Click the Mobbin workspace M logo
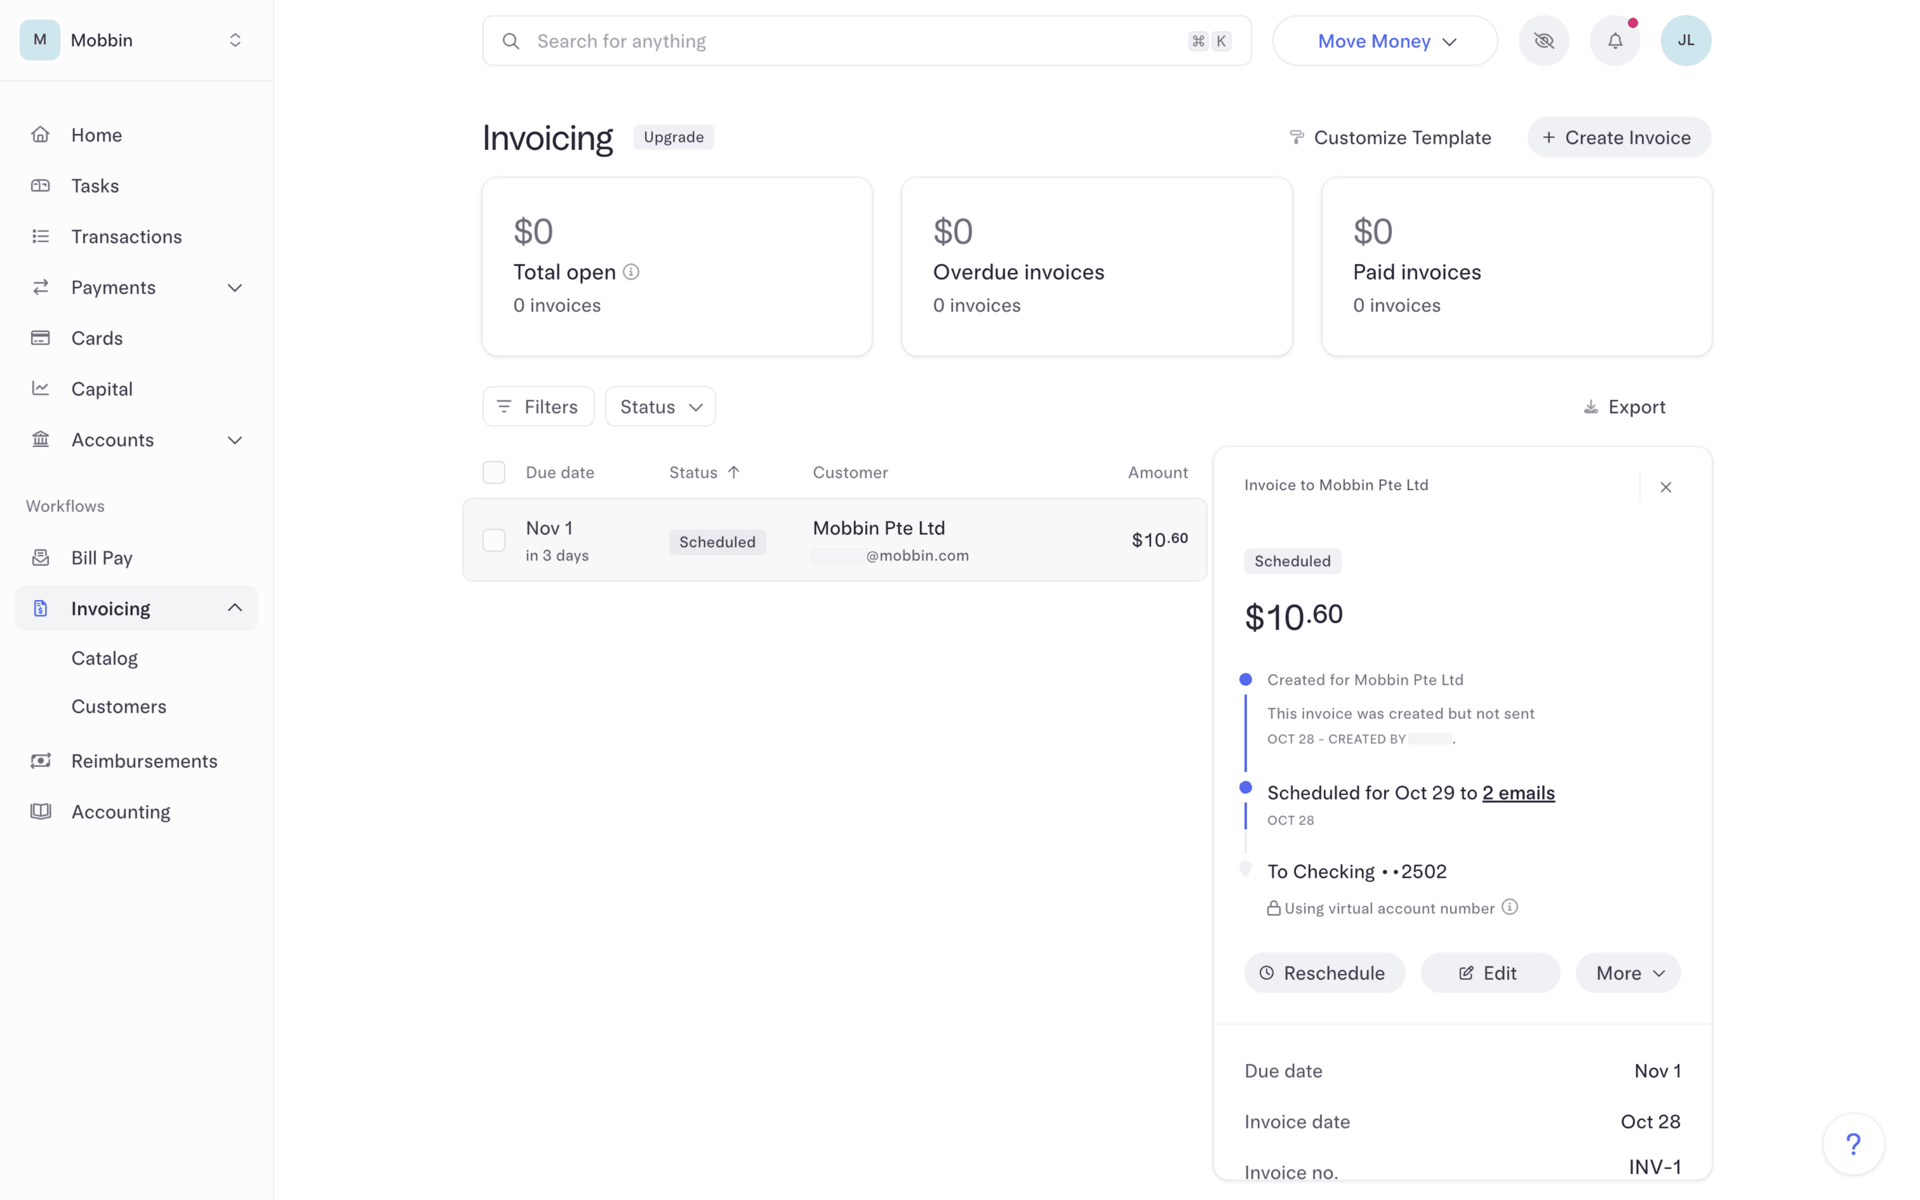 click(40, 40)
